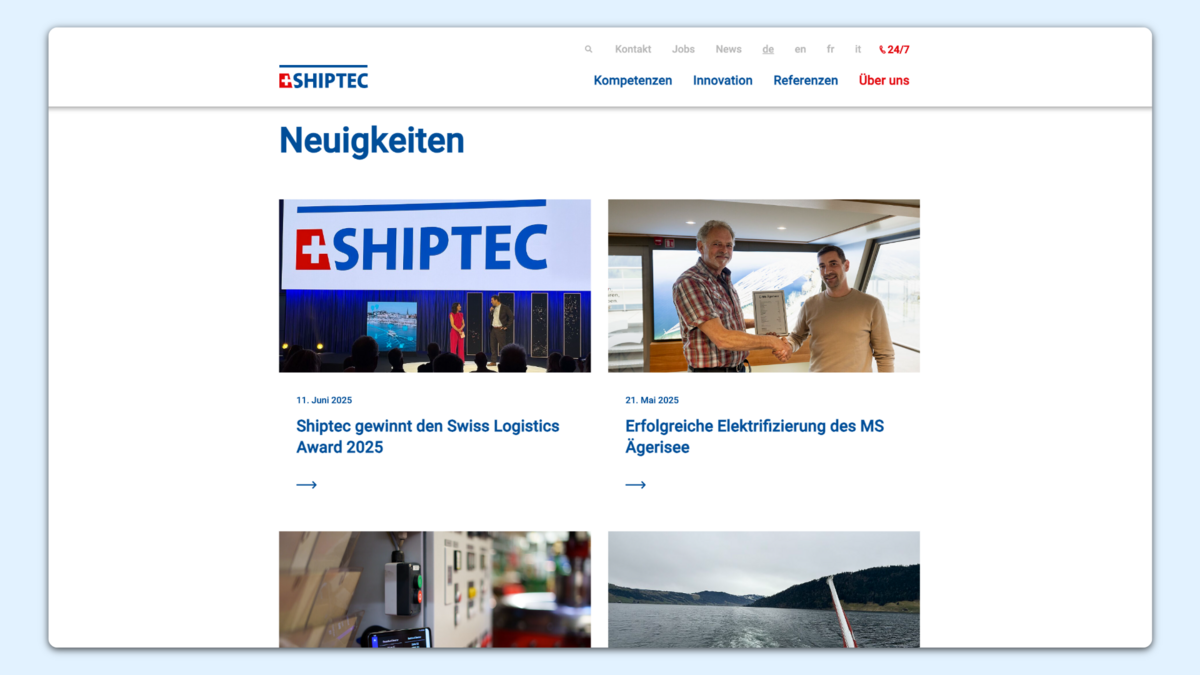Open the Referenzen menu
Viewport: 1200px width, 675px height.
pyautogui.click(x=805, y=80)
